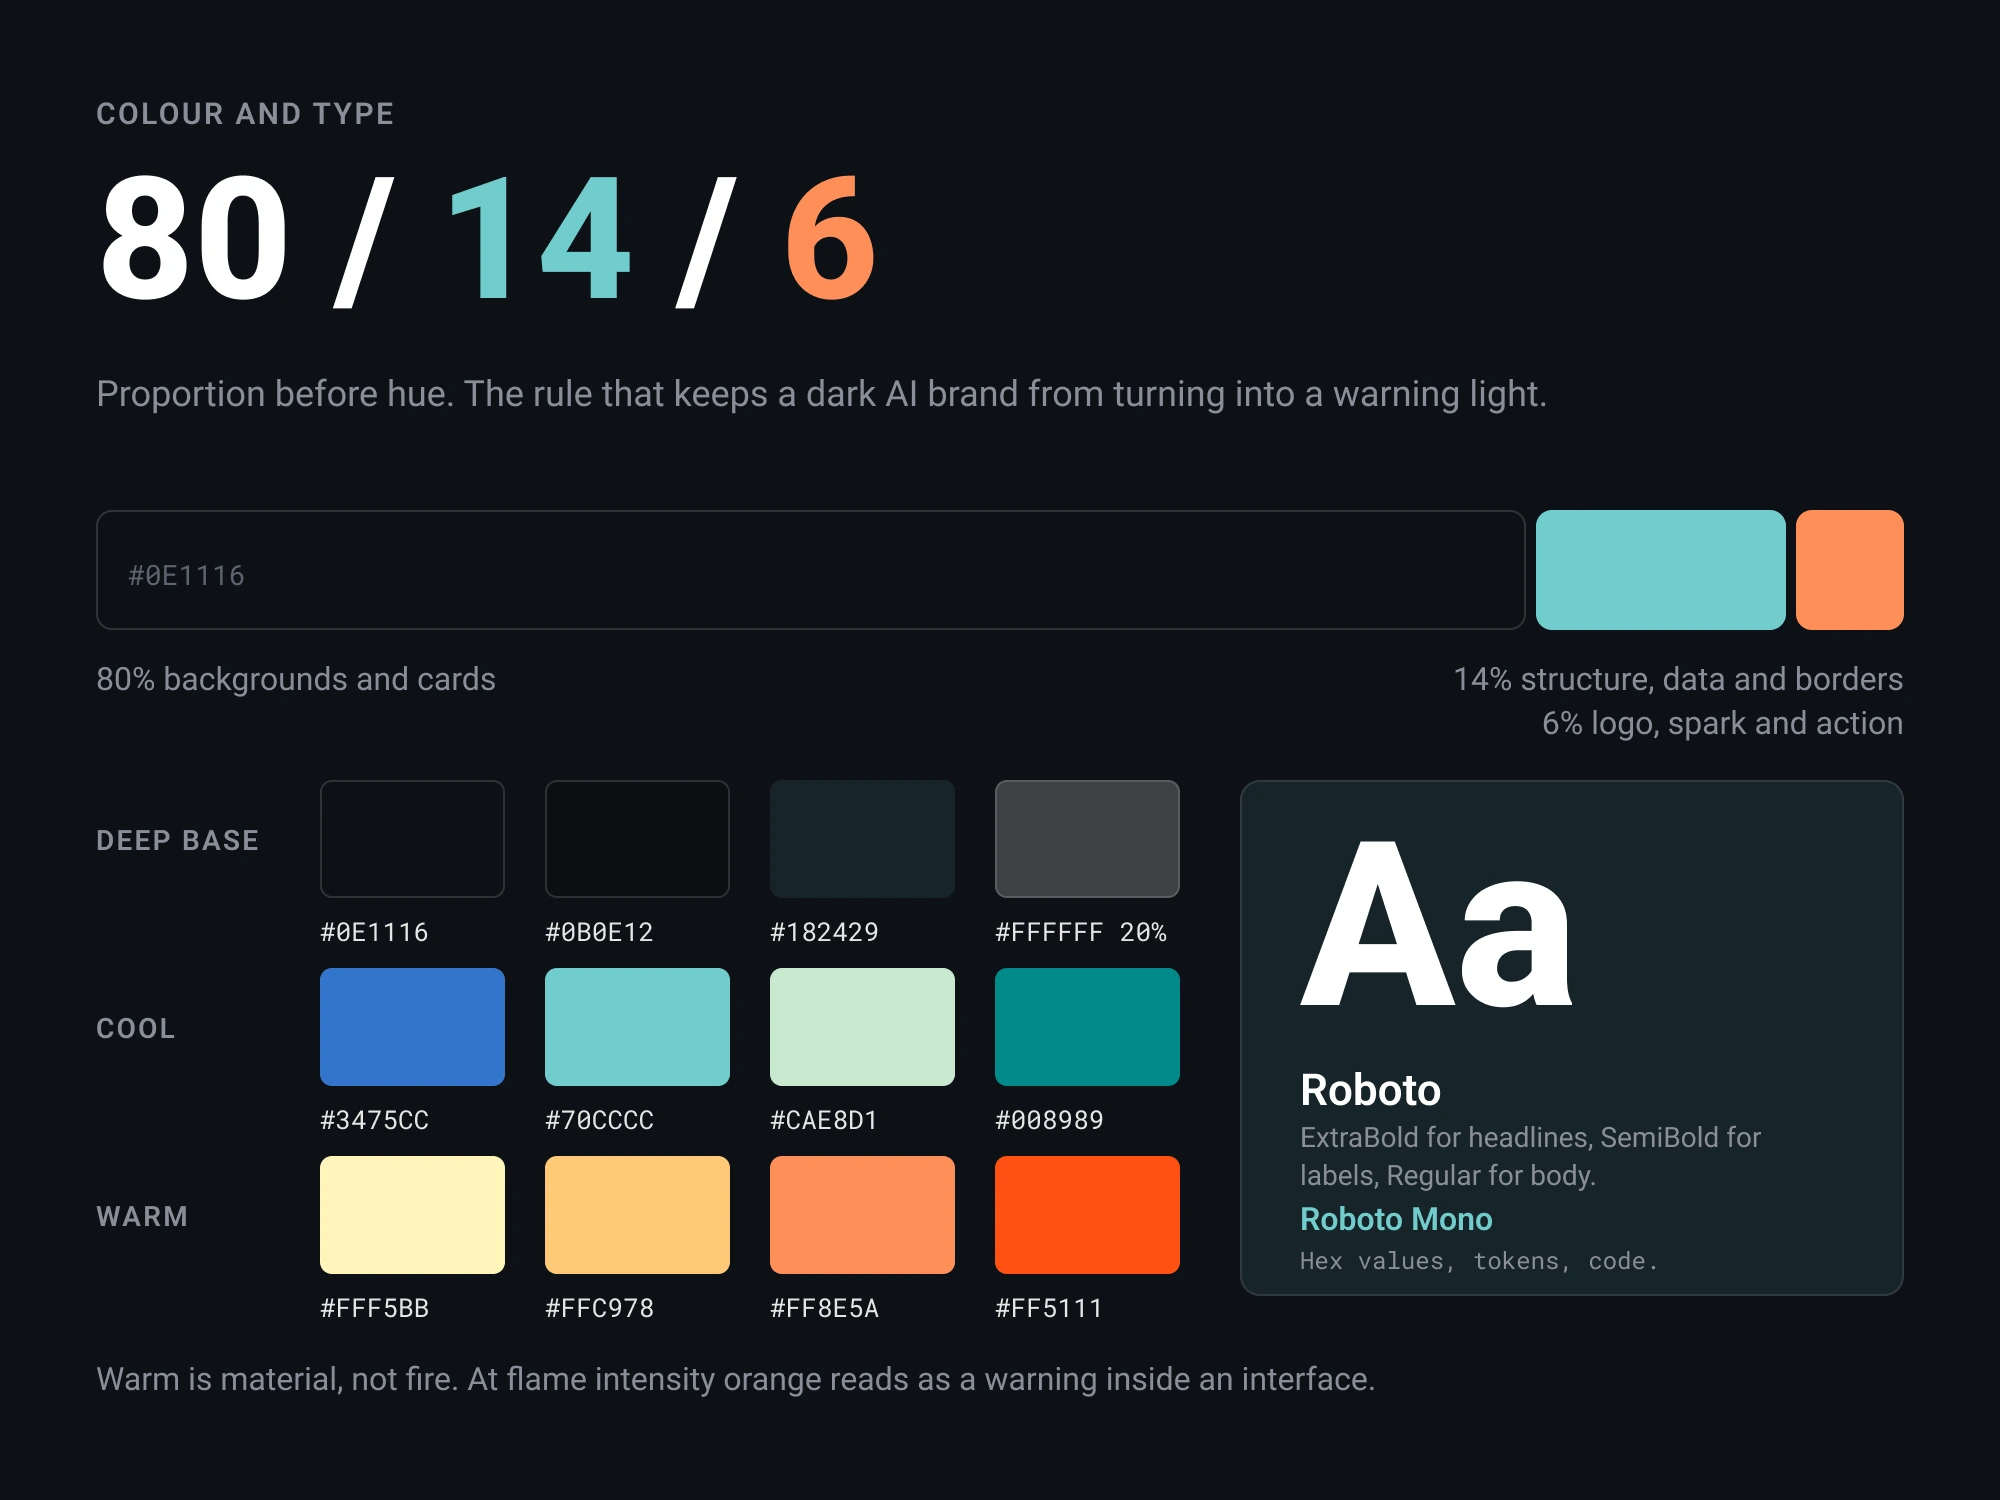Pick the #FF8E5A orange swatch in Warm row
The width and height of the screenshot is (2000, 1500).
click(862, 1215)
